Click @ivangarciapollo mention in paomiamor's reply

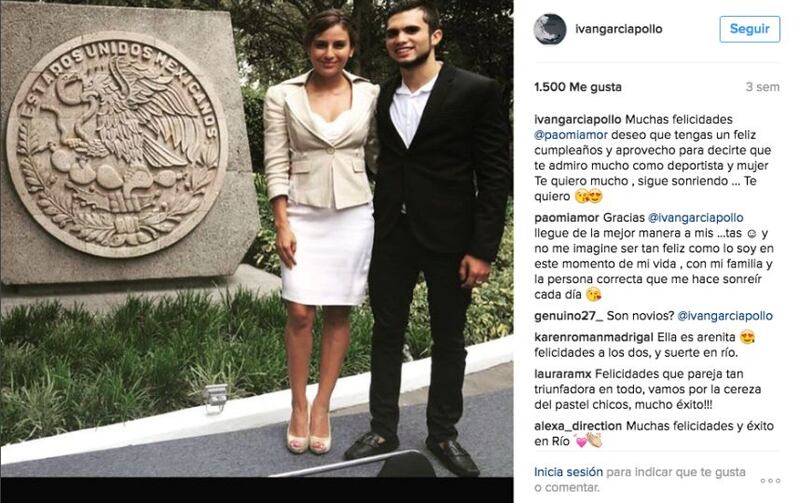695,218
